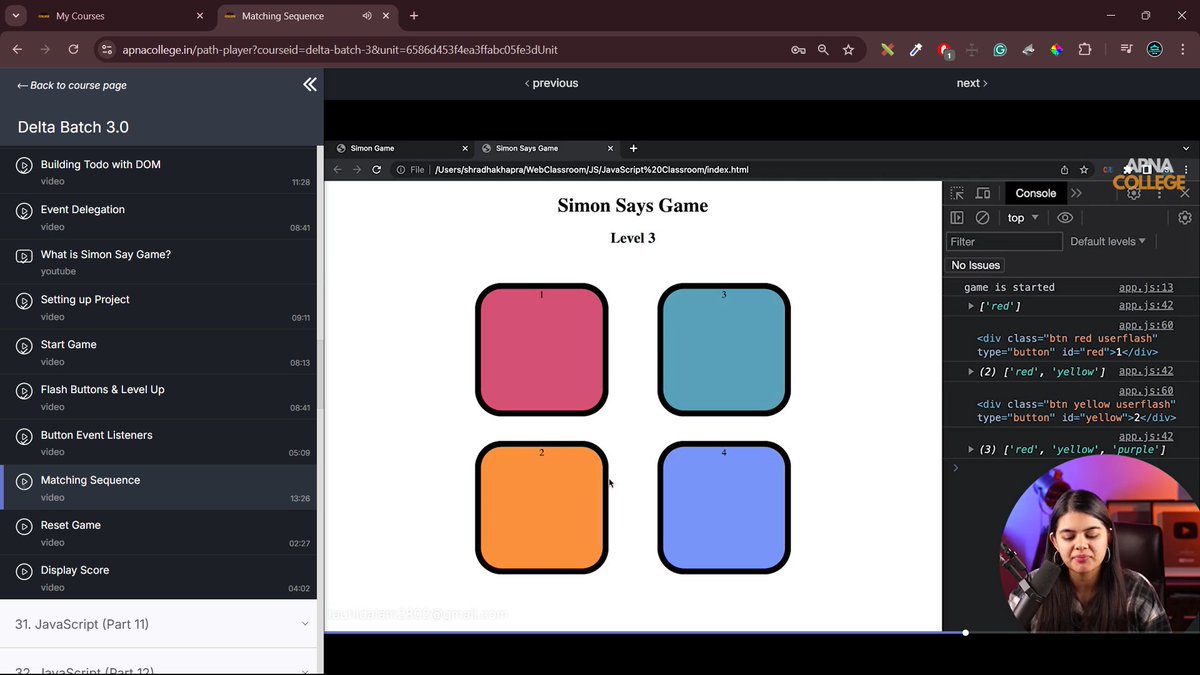This screenshot has width=1200, height=675.
Task: Bookmark this page with the star icon
Action: [x=848, y=49]
